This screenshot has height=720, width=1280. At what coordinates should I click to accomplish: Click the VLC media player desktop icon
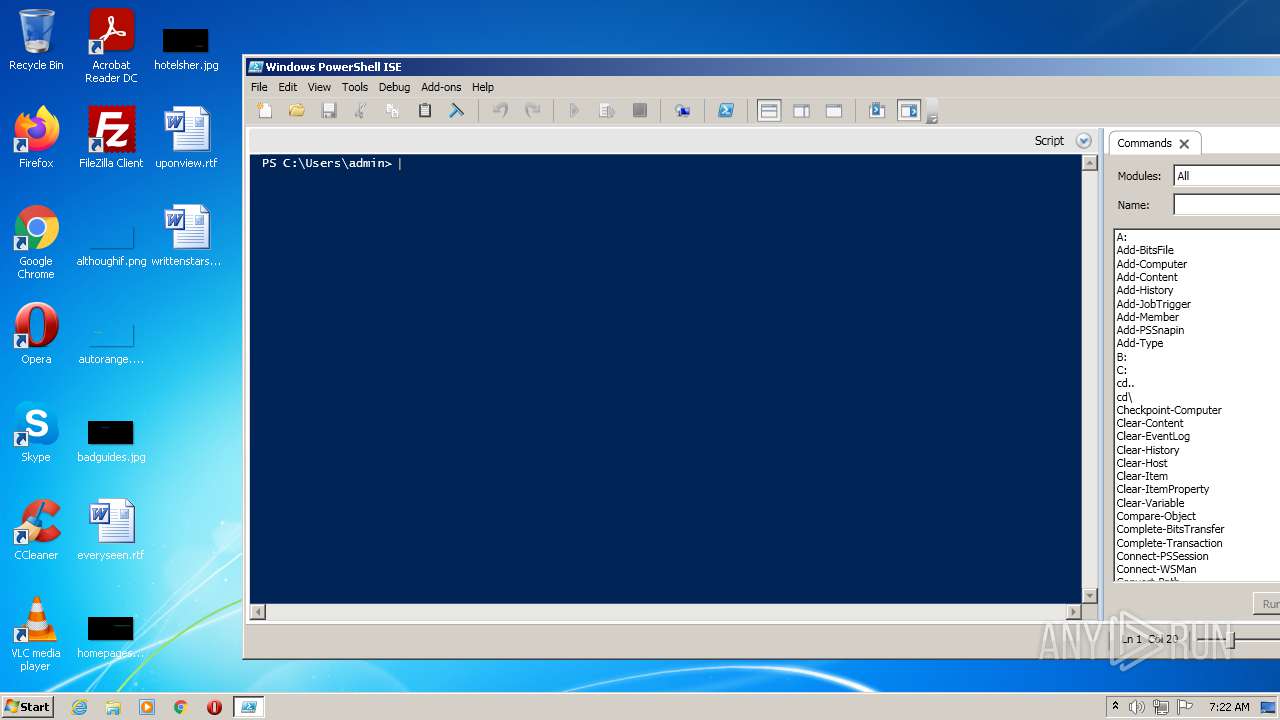click(36, 634)
